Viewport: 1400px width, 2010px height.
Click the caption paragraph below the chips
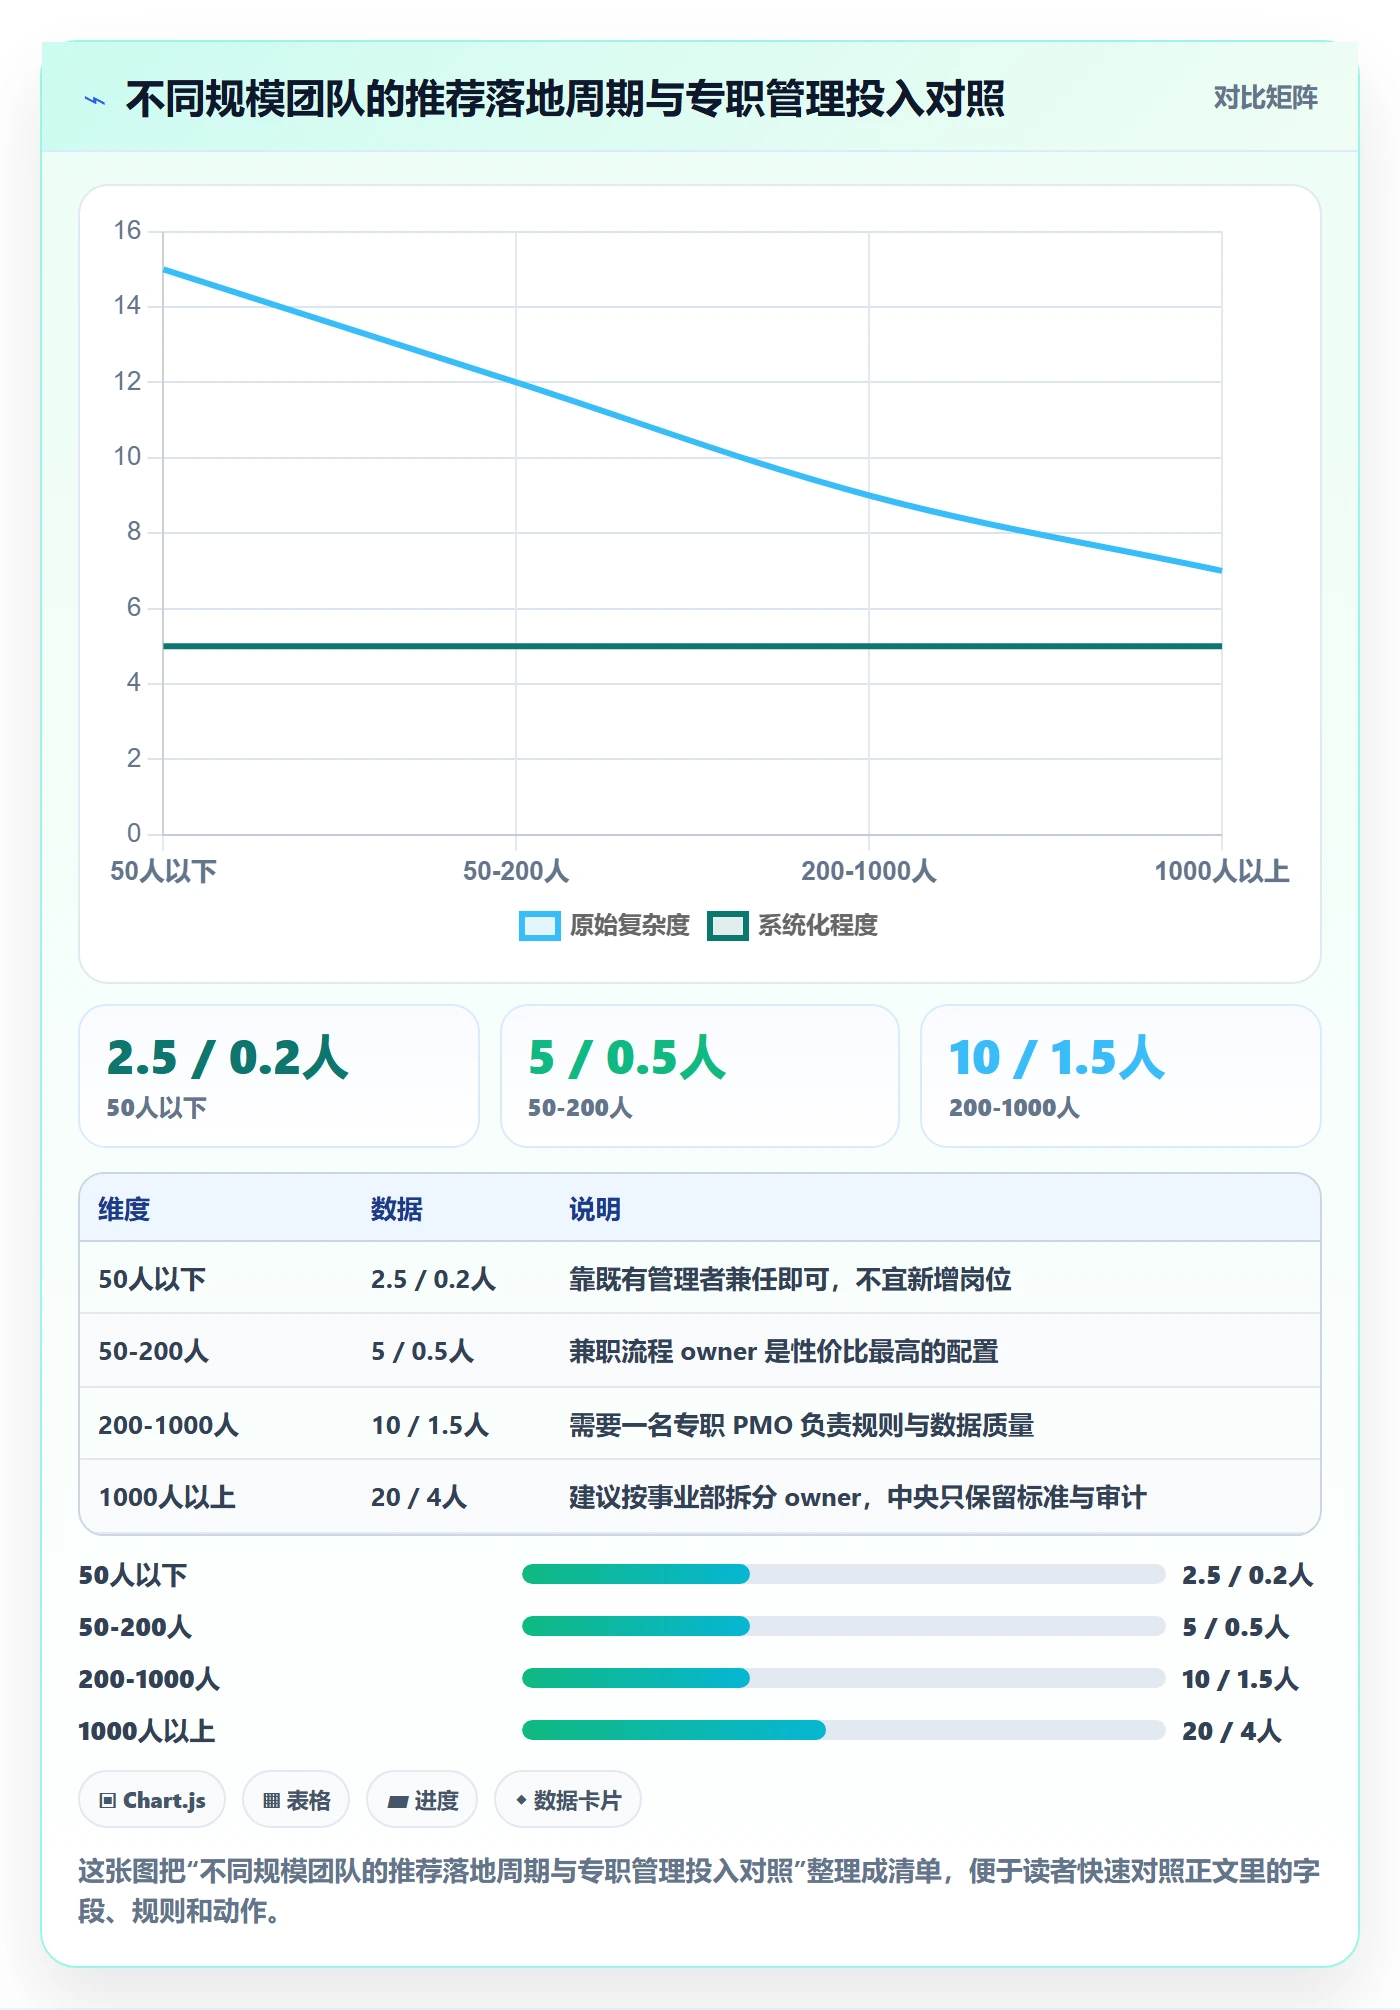tap(699, 1891)
